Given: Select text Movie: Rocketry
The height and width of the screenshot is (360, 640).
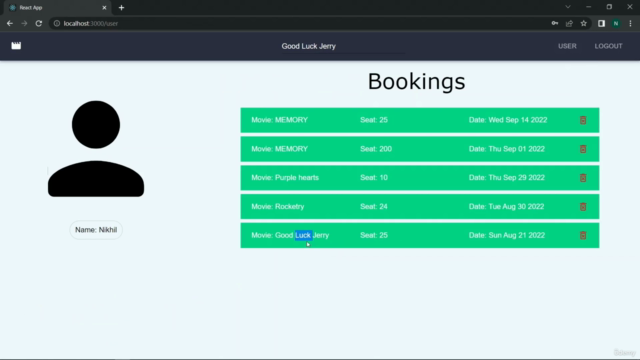Looking at the screenshot, I should click(x=278, y=207).
